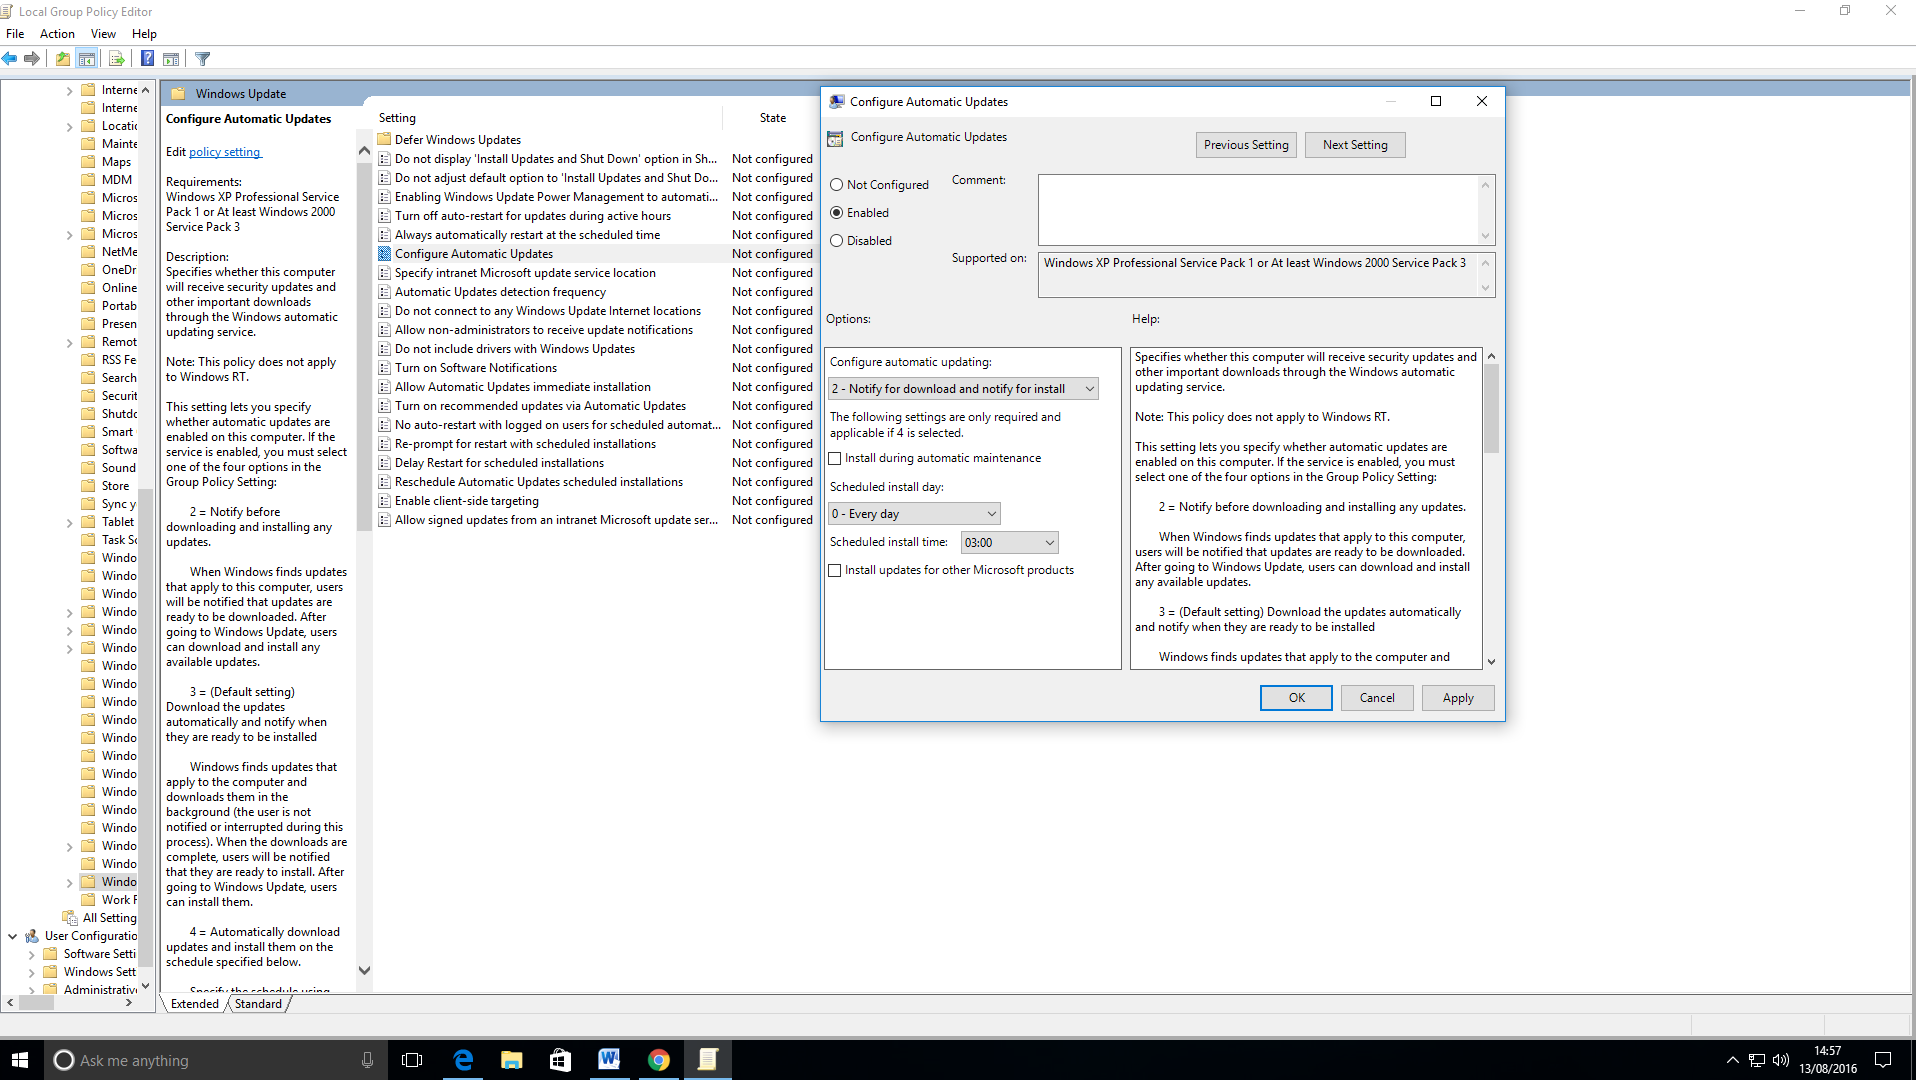Toggle Show/Hide Console Tree toolbar icon
1916x1080 pixels.
87,59
